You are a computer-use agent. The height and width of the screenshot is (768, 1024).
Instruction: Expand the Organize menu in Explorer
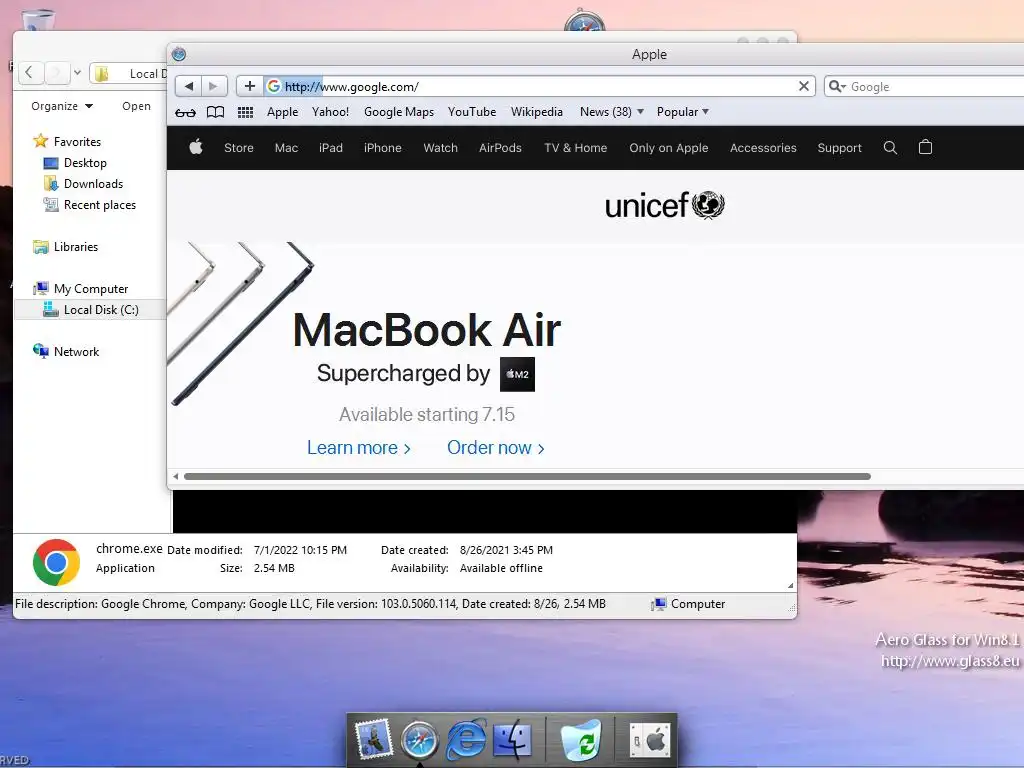click(62, 106)
